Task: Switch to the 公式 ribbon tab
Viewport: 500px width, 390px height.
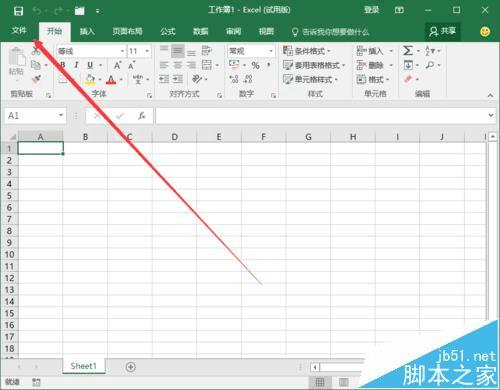Action: 168,32
